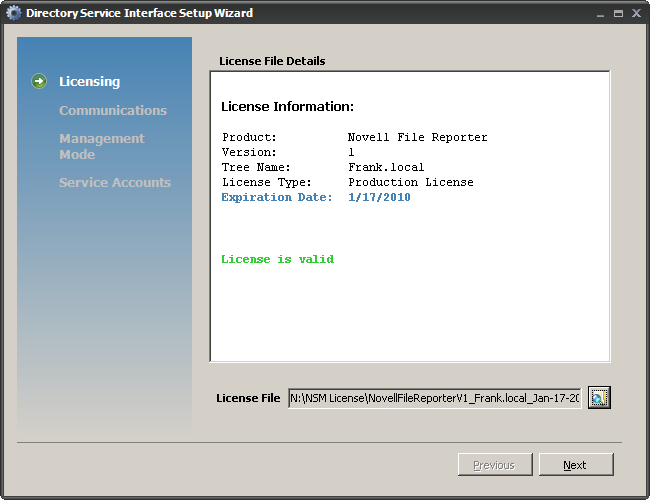Click the 'Product:' label
Viewport: 650px width, 500px height.
tap(249, 137)
